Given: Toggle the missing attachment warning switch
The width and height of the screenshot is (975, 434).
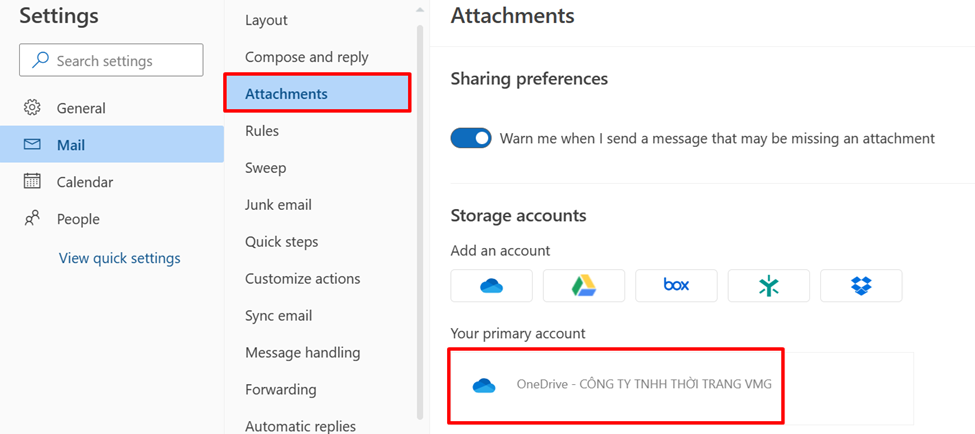Looking at the screenshot, I should [471, 138].
